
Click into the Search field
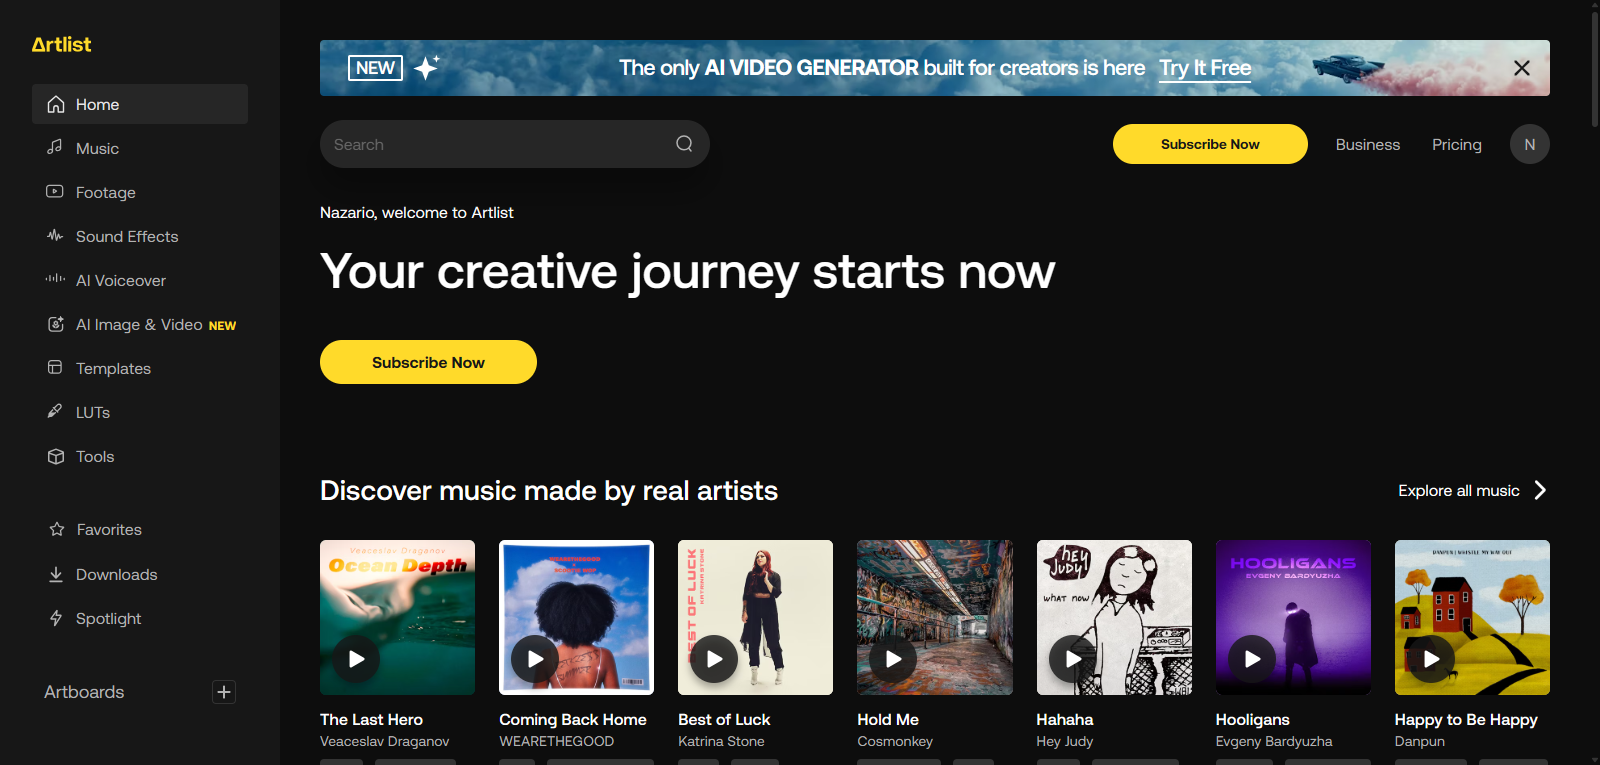515,144
